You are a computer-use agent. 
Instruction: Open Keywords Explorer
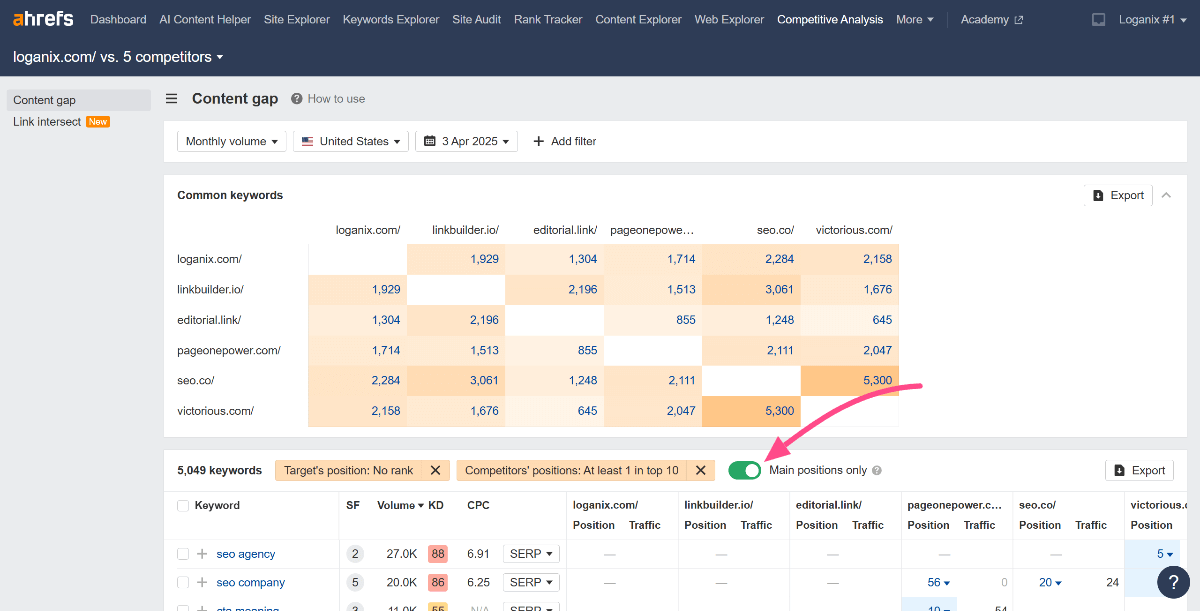point(391,19)
